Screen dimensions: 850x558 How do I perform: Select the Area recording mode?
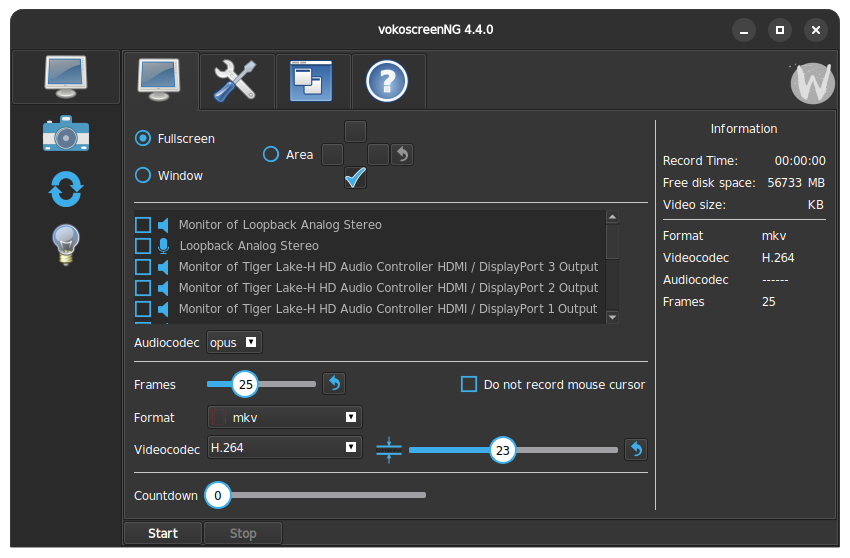pyautogui.click(x=271, y=154)
